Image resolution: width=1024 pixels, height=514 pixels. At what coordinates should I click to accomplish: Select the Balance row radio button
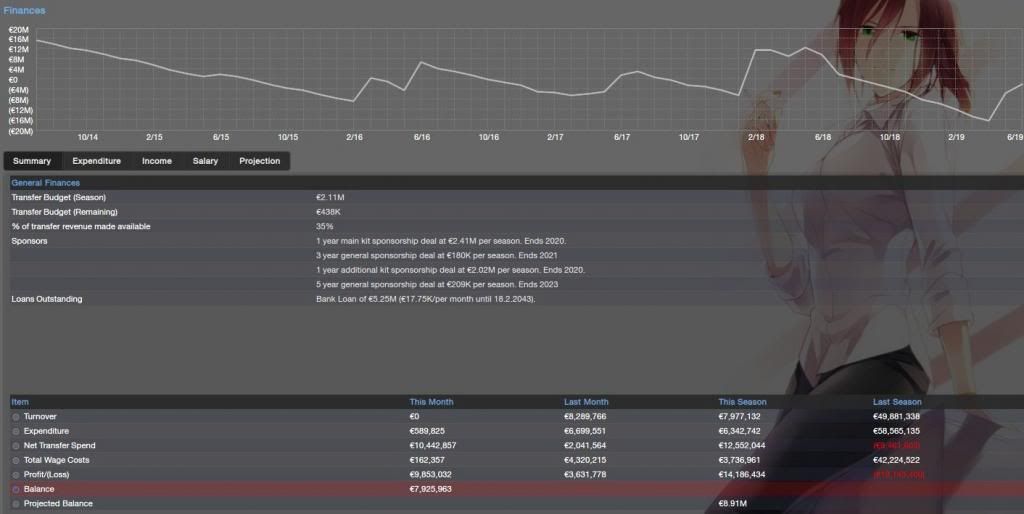(16, 489)
